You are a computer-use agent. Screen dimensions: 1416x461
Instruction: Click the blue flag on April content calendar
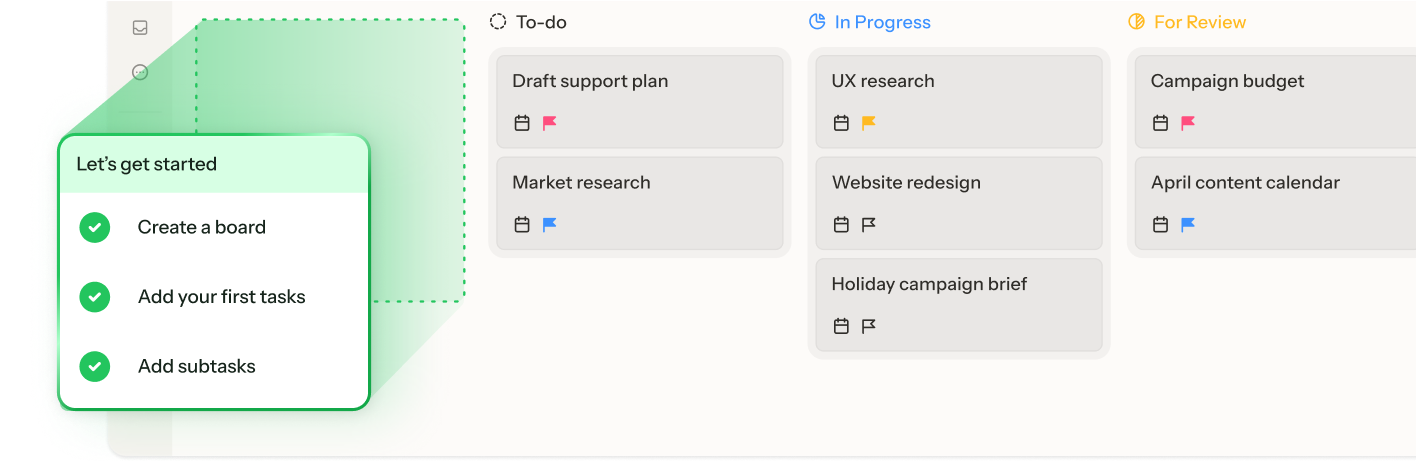click(x=1187, y=225)
